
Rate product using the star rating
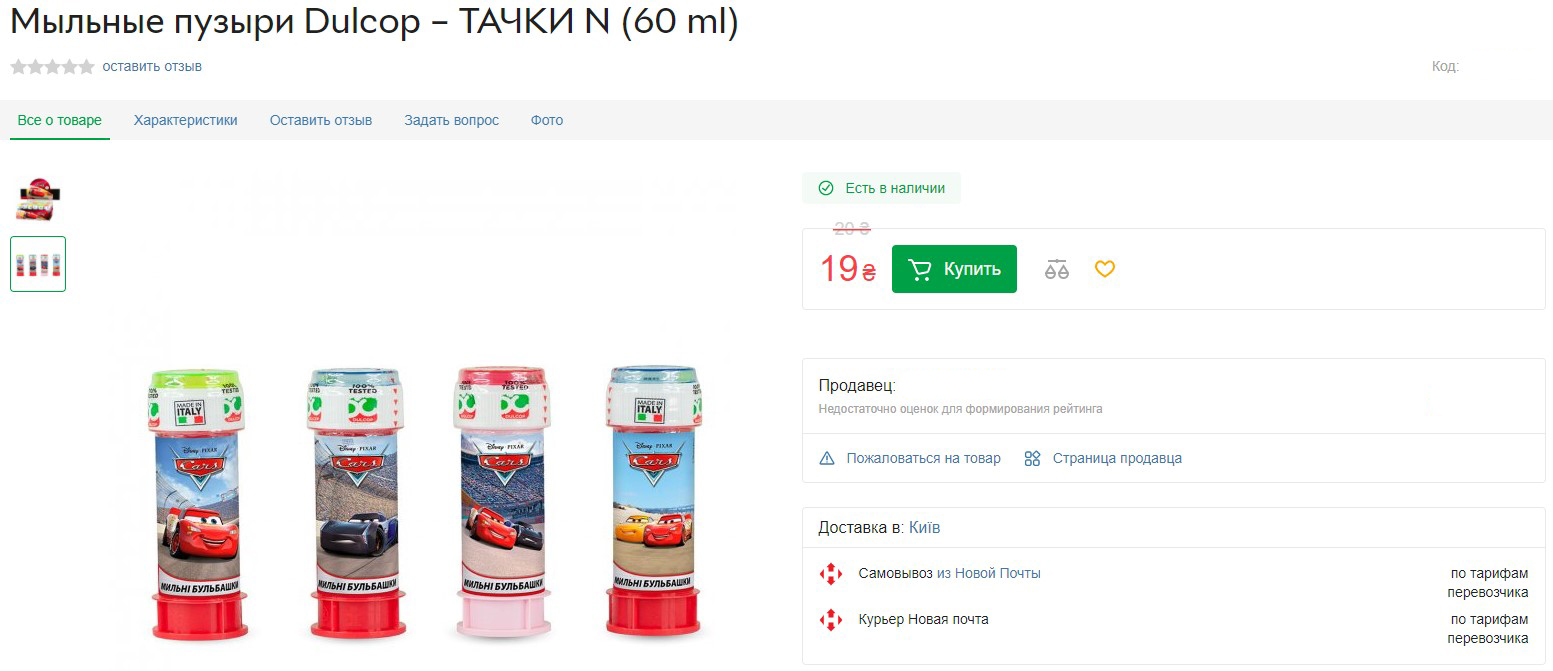point(52,67)
